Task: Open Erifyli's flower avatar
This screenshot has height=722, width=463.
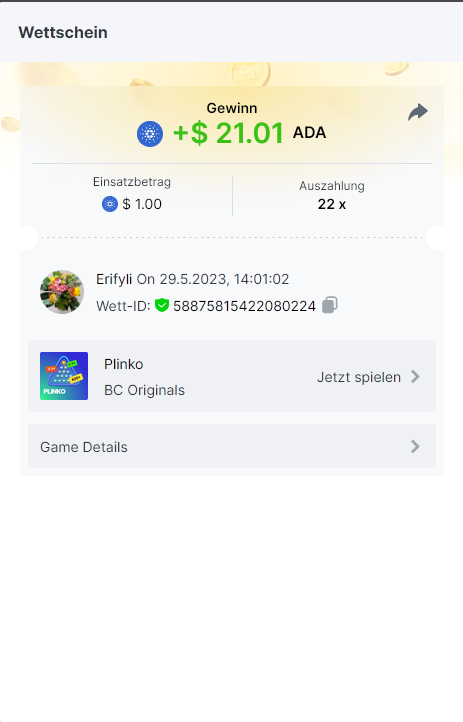Action: tap(62, 292)
